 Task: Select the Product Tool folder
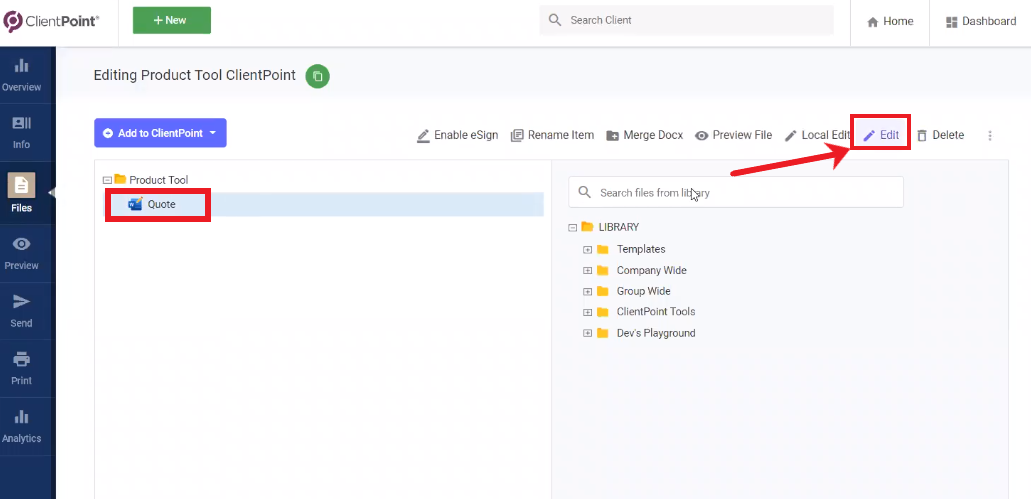tap(158, 179)
